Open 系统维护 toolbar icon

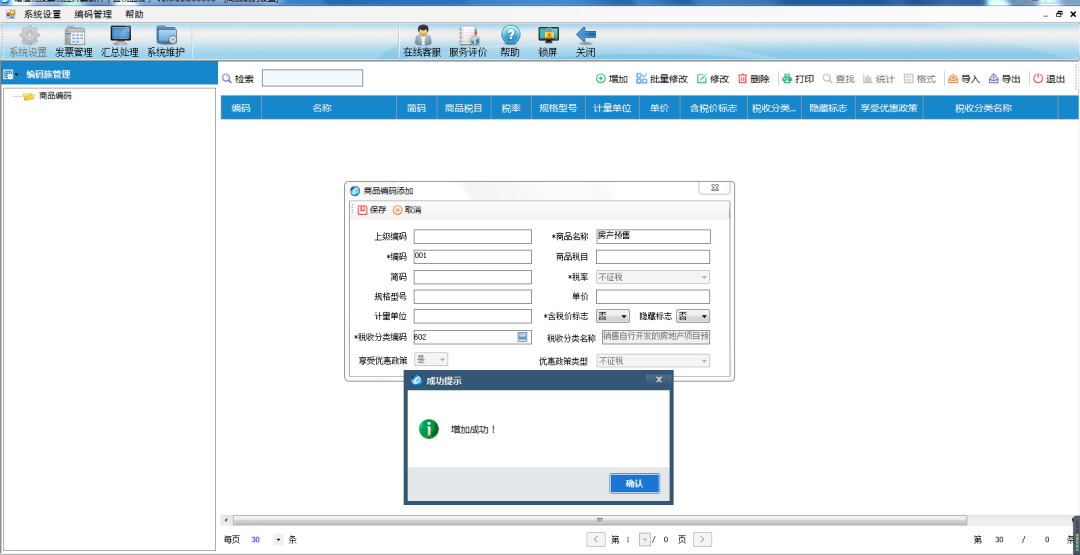click(x=166, y=37)
